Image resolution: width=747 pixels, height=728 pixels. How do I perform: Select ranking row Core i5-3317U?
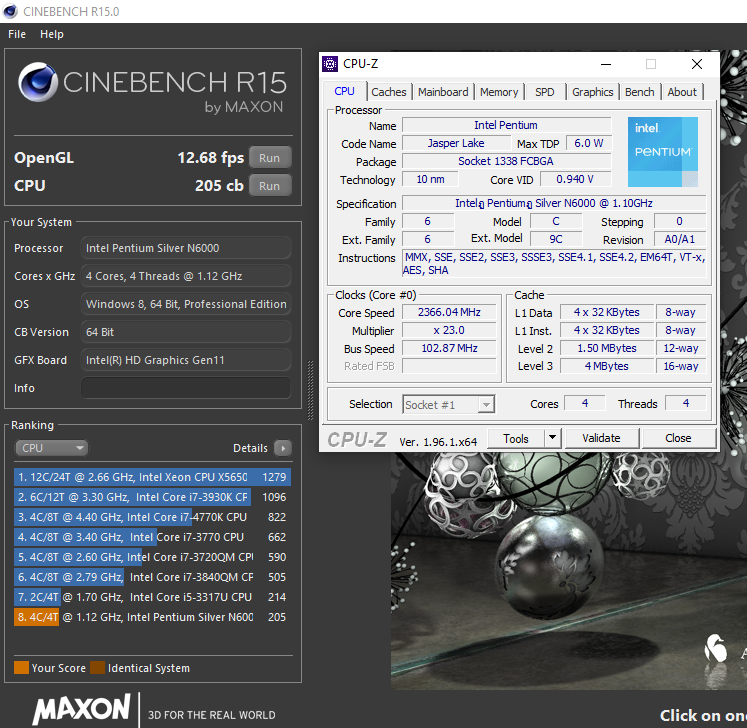tap(152, 597)
